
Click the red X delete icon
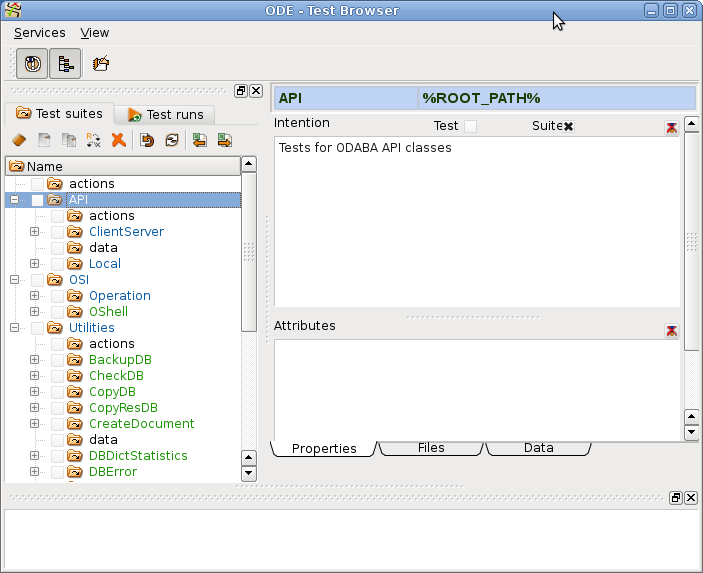[118, 141]
